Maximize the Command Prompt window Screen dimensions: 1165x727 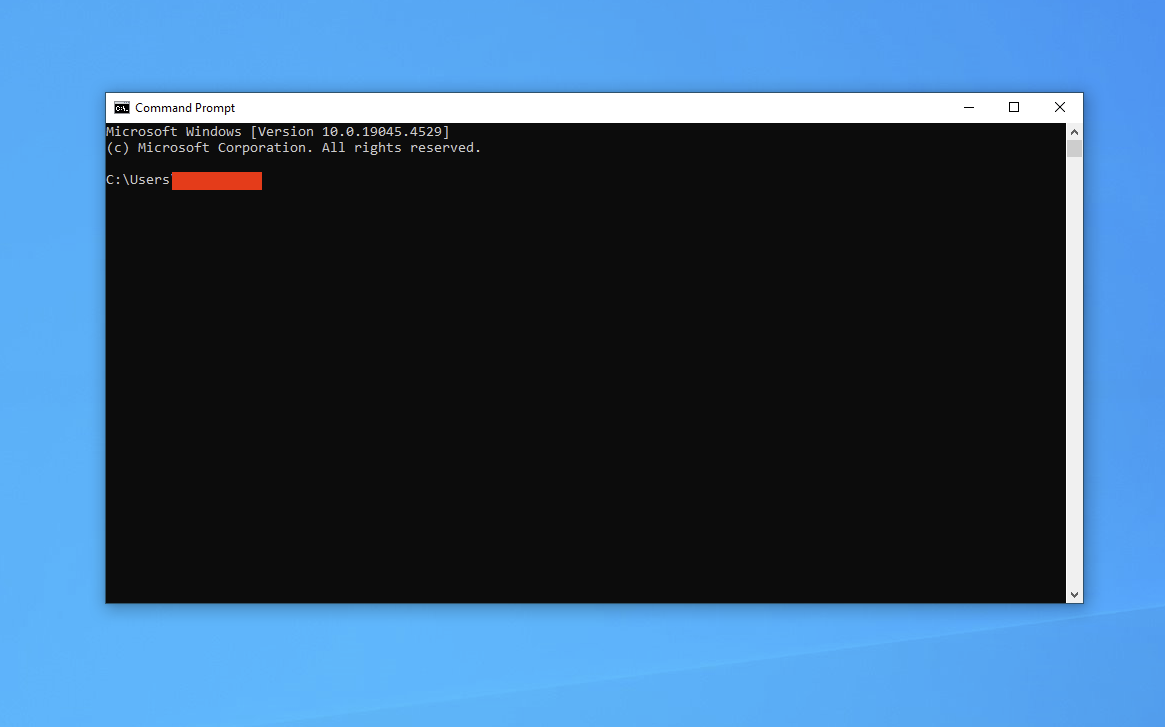pos(1013,108)
